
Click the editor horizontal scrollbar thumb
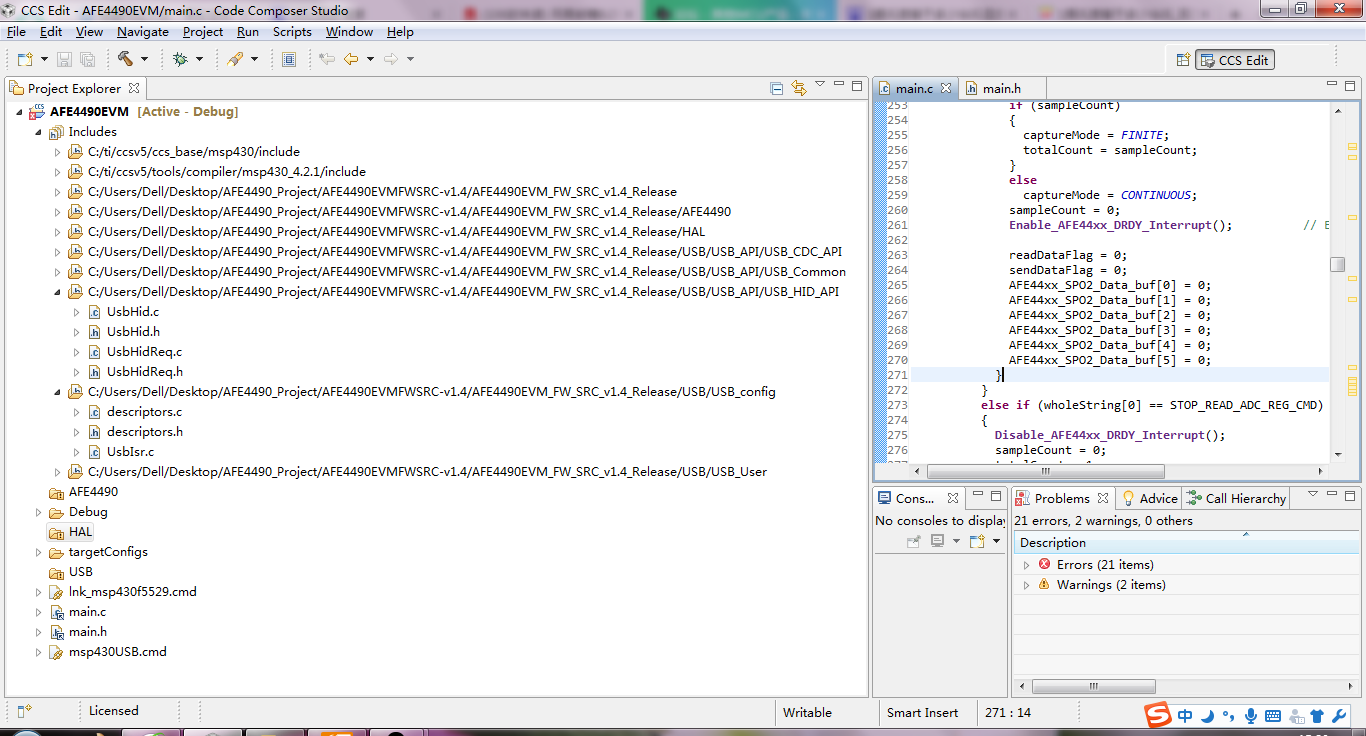1046,471
